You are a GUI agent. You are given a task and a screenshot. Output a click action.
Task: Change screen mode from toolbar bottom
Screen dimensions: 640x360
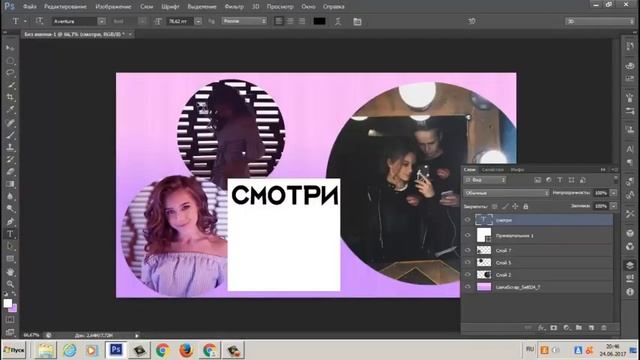10,332
